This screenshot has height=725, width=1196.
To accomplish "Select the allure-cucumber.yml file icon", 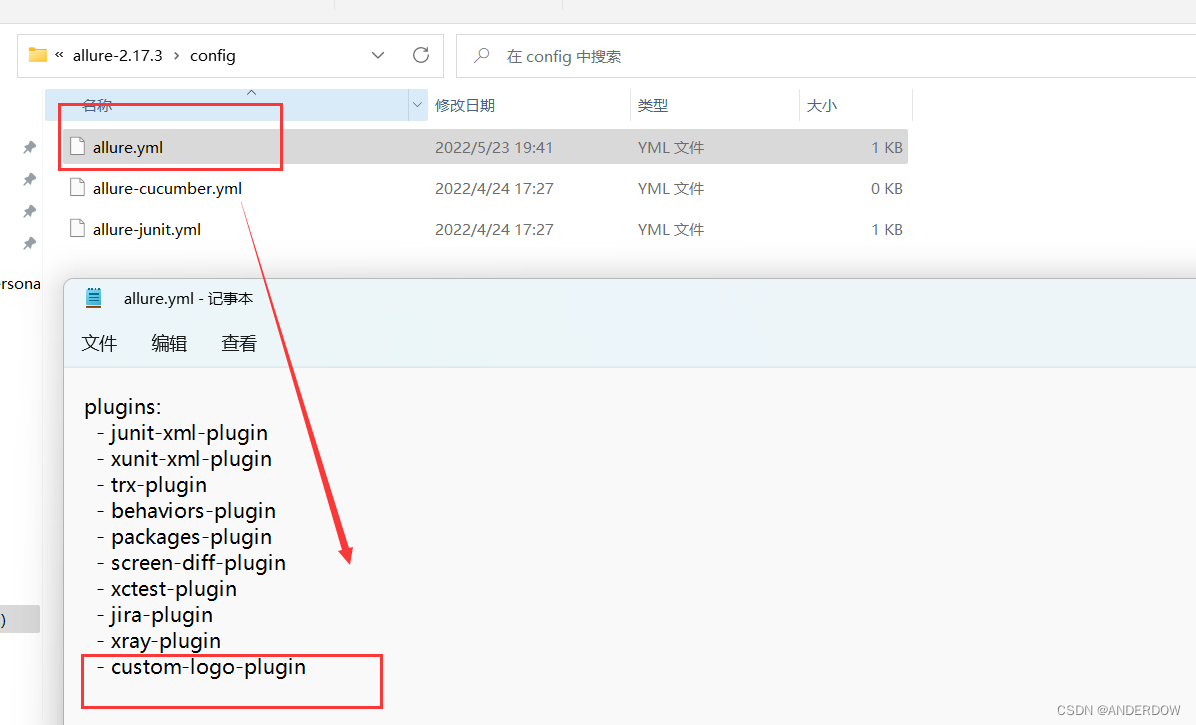I will tap(77, 188).
